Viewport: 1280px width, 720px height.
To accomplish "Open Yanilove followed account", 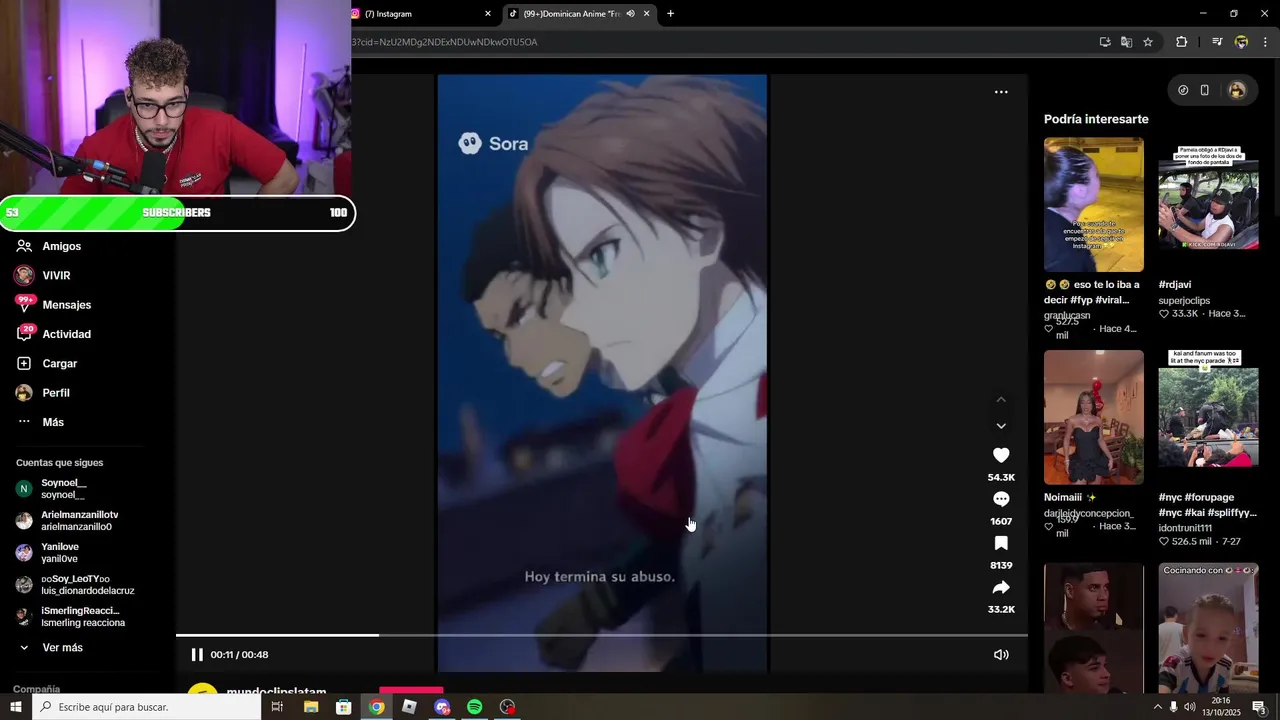I will [60, 553].
